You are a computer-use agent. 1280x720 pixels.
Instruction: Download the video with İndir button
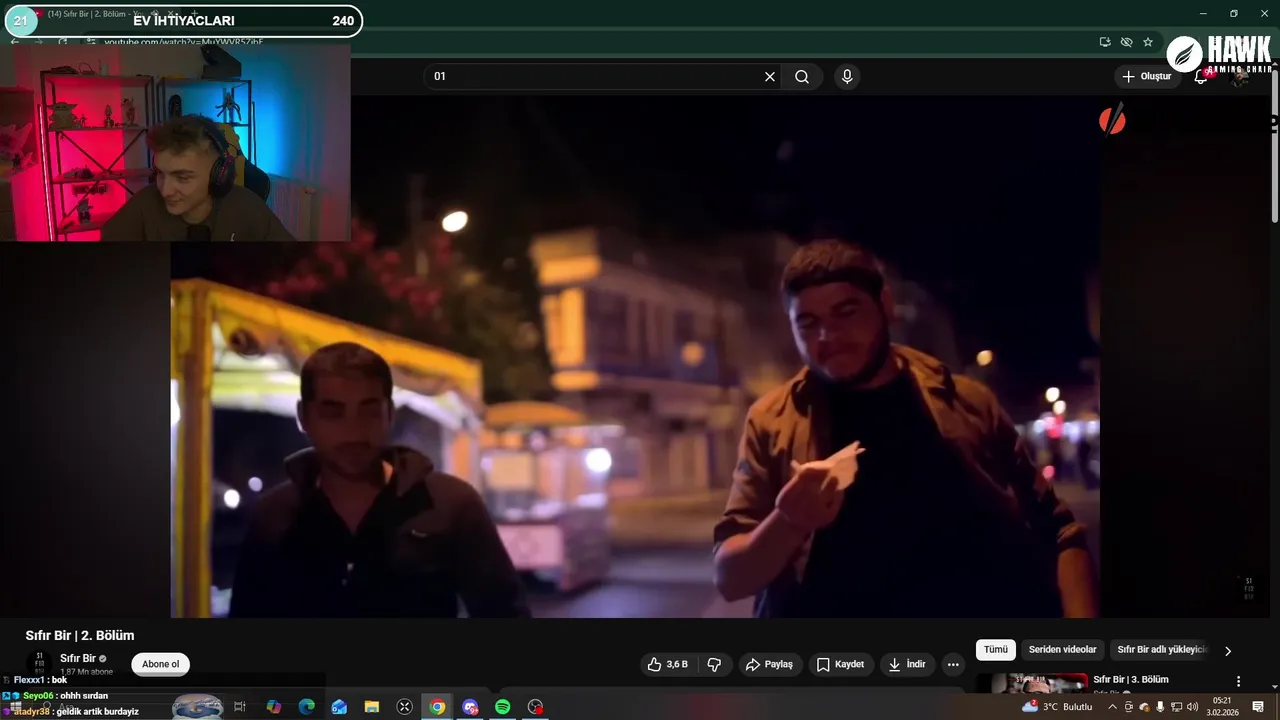[908, 664]
